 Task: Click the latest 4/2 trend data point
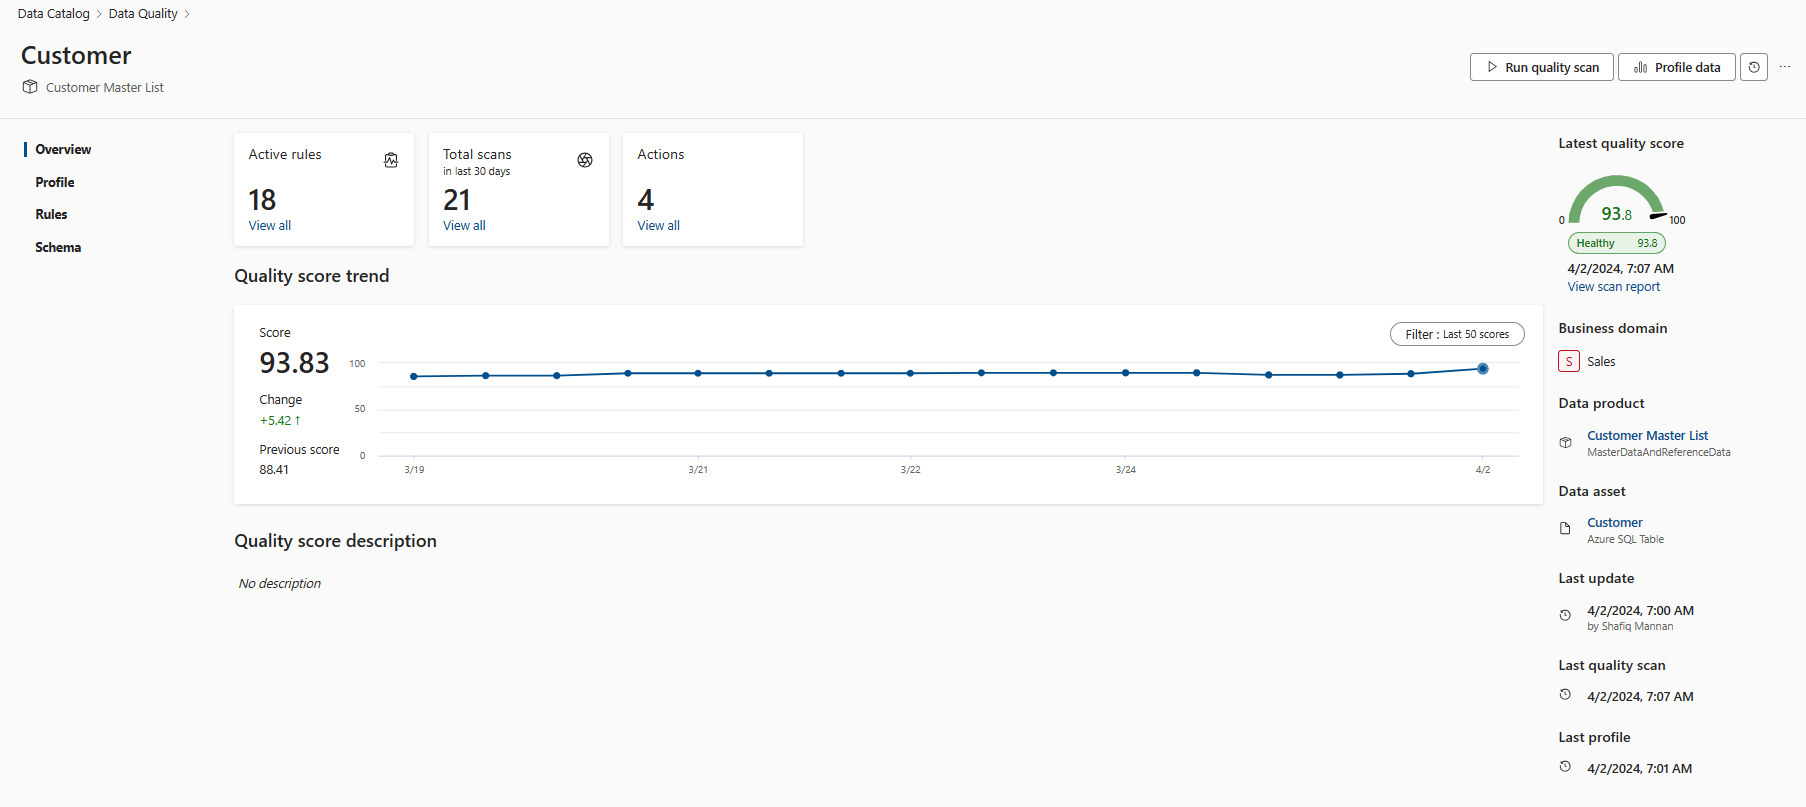1483,369
